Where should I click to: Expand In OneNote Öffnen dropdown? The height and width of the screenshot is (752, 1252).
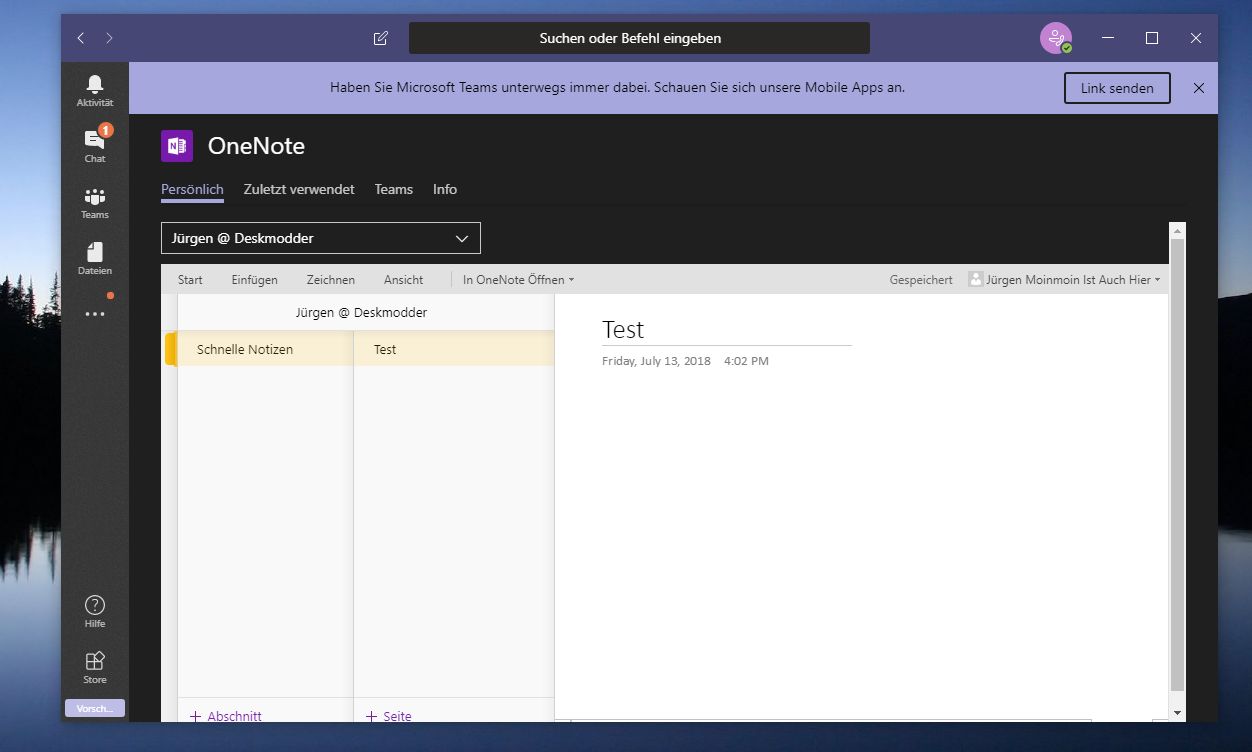[518, 280]
